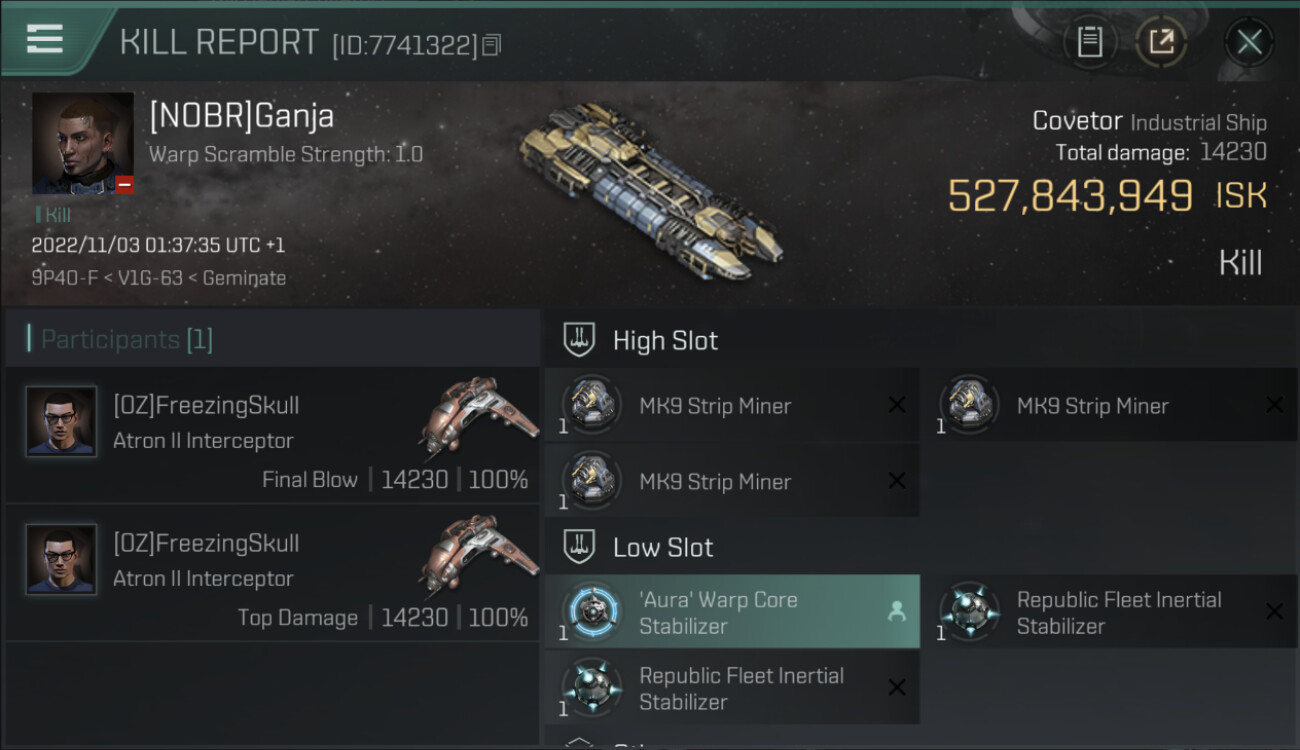Open the hamburger menu icon

point(45,39)
